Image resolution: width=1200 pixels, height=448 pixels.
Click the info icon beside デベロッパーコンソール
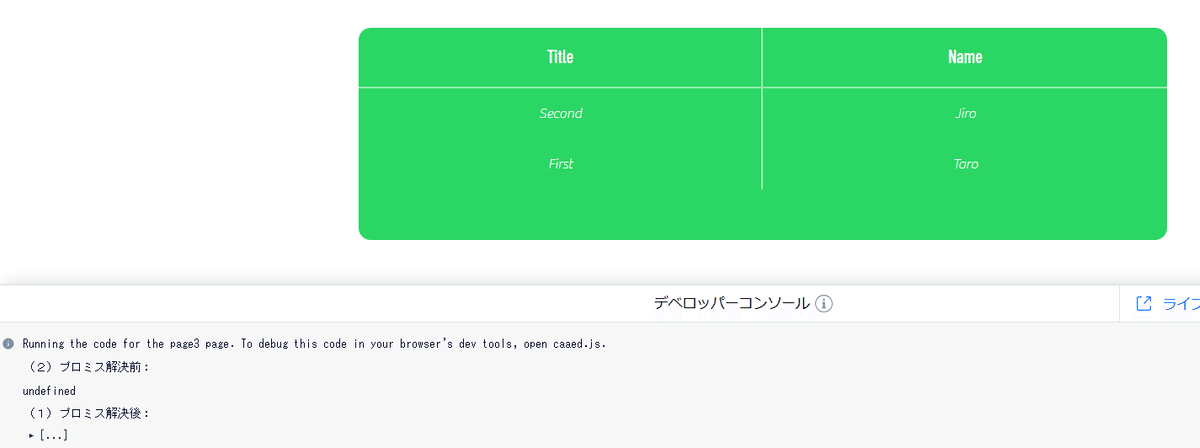tap(824, 304)
